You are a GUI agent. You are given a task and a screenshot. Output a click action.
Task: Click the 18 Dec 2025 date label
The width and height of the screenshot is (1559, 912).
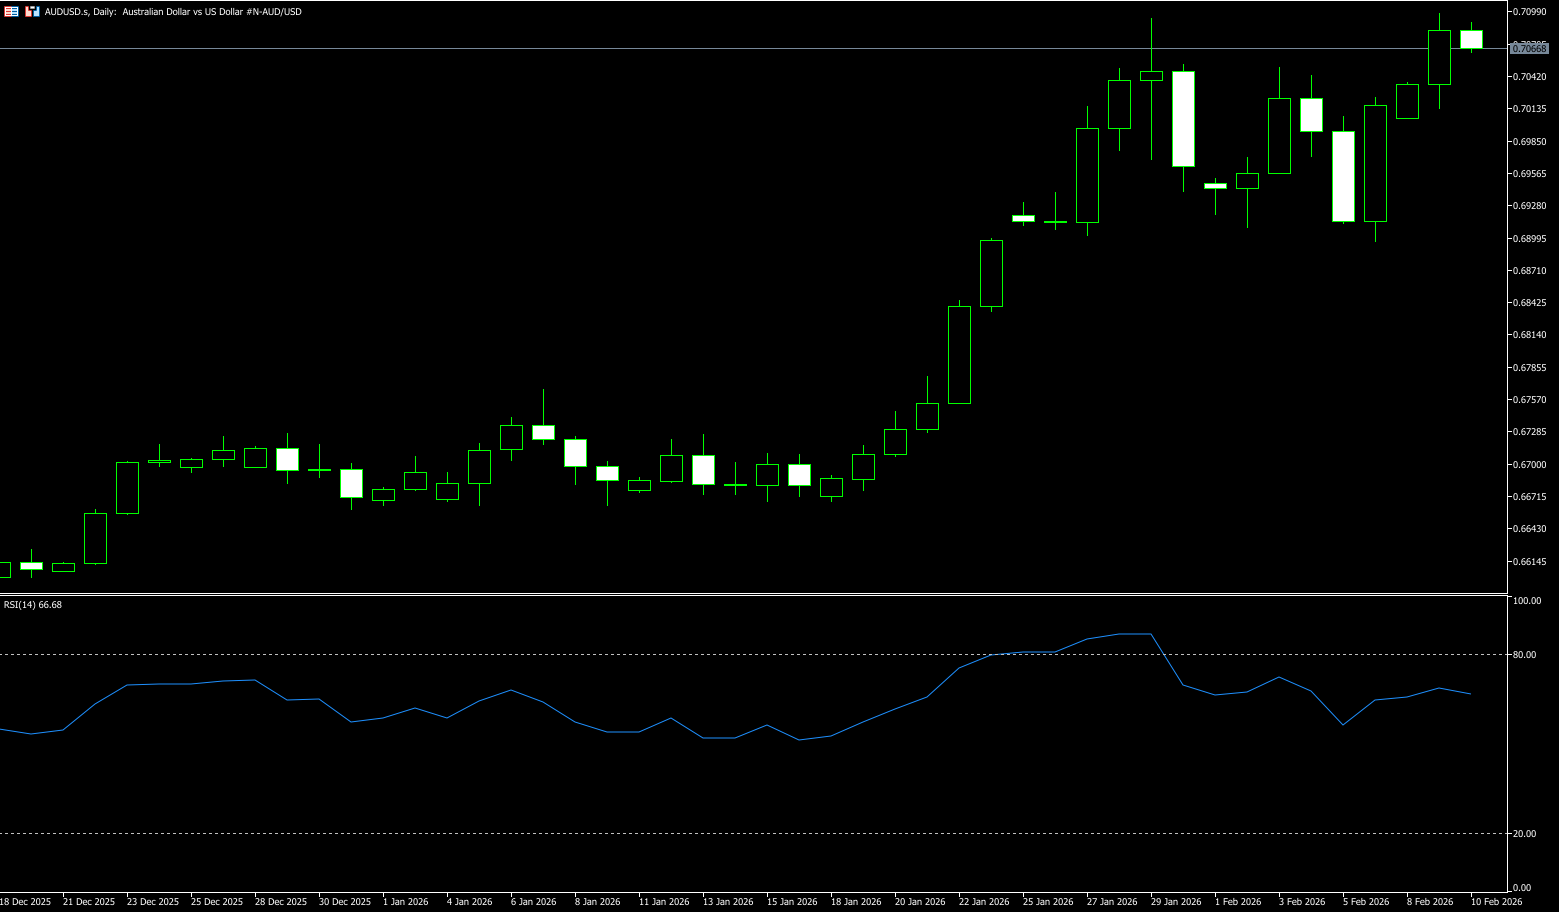[26, 902]
